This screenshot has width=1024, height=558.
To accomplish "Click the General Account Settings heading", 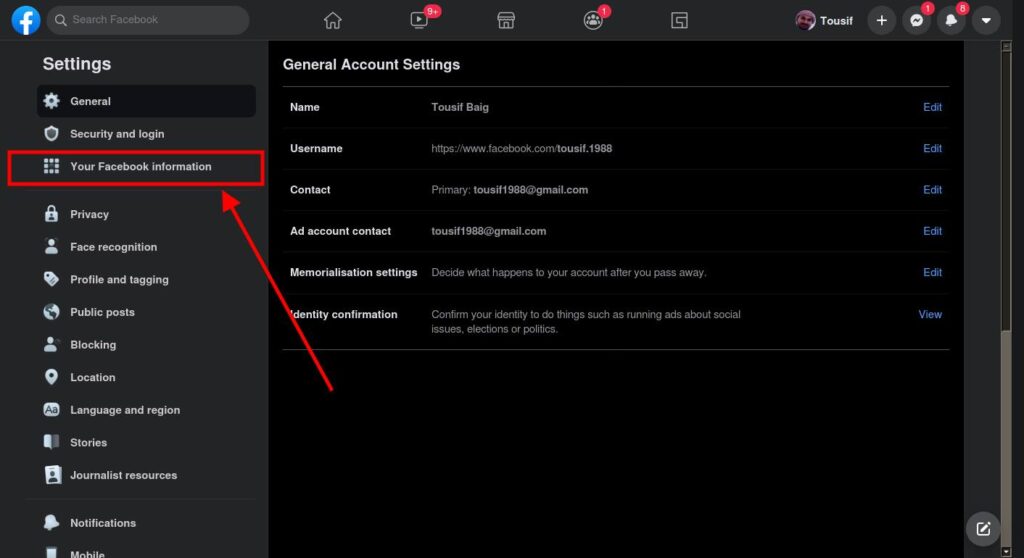I will tap(371, 65).
